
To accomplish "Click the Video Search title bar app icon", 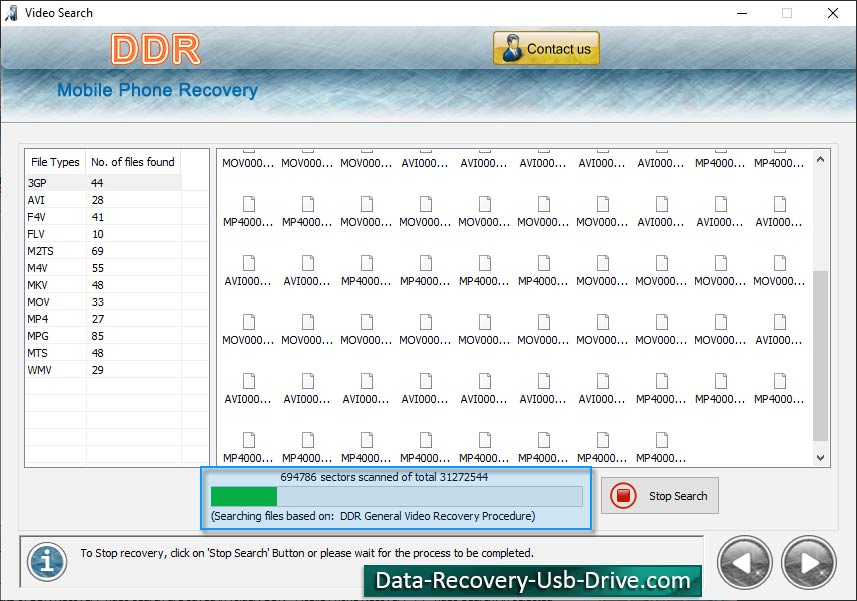I will [x=11, y=13].
